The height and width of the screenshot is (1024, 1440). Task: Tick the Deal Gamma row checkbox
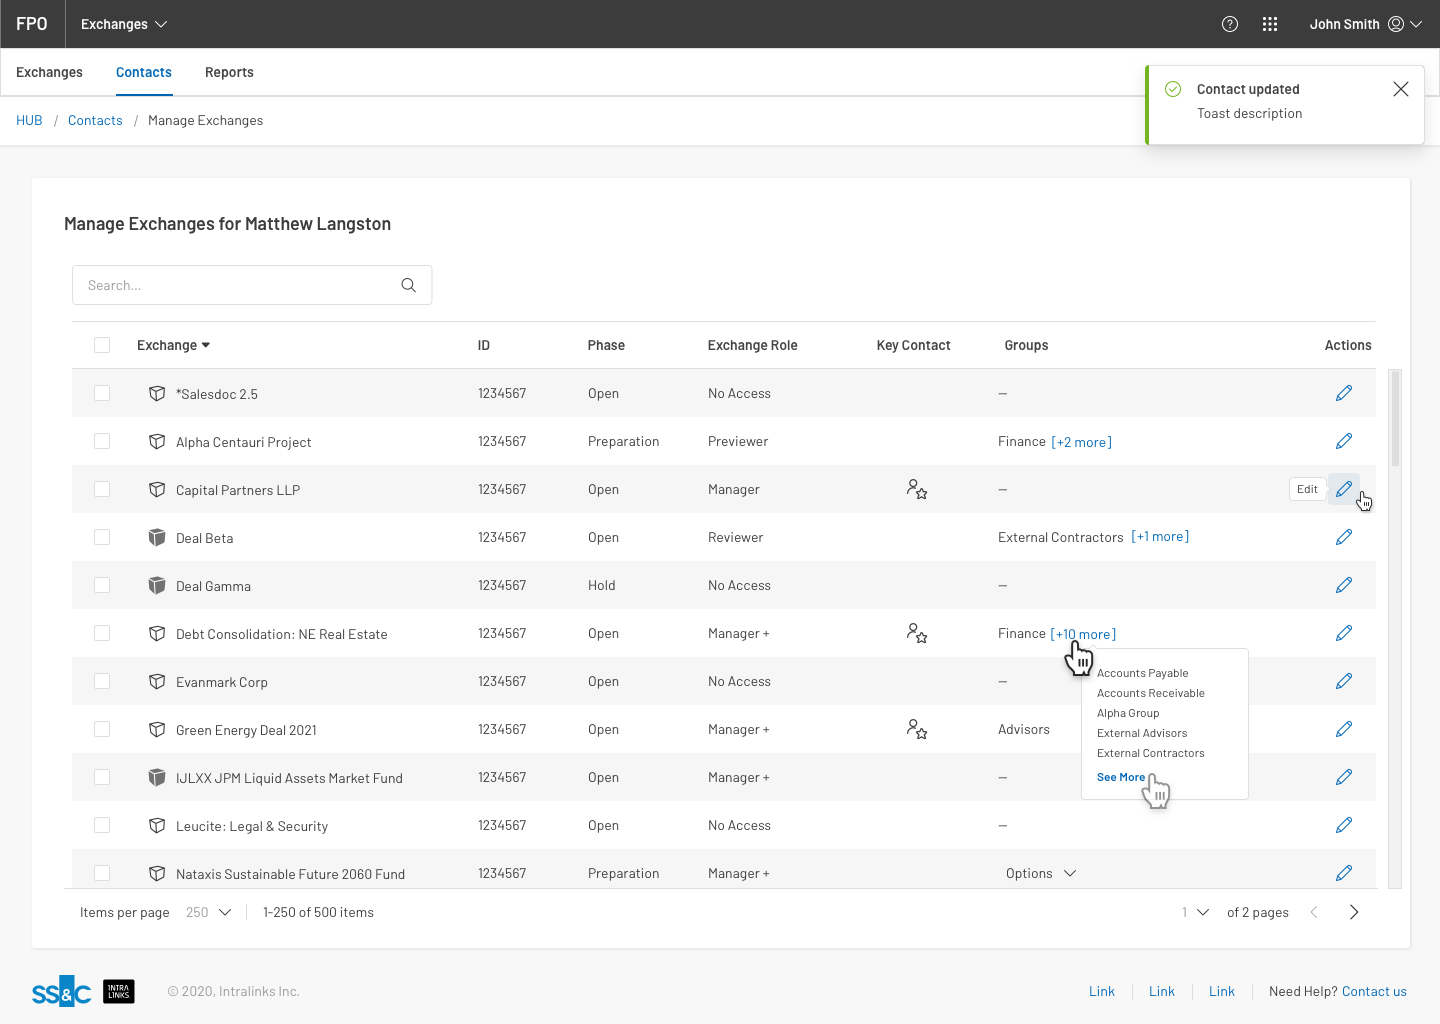[x=102, y=585]
